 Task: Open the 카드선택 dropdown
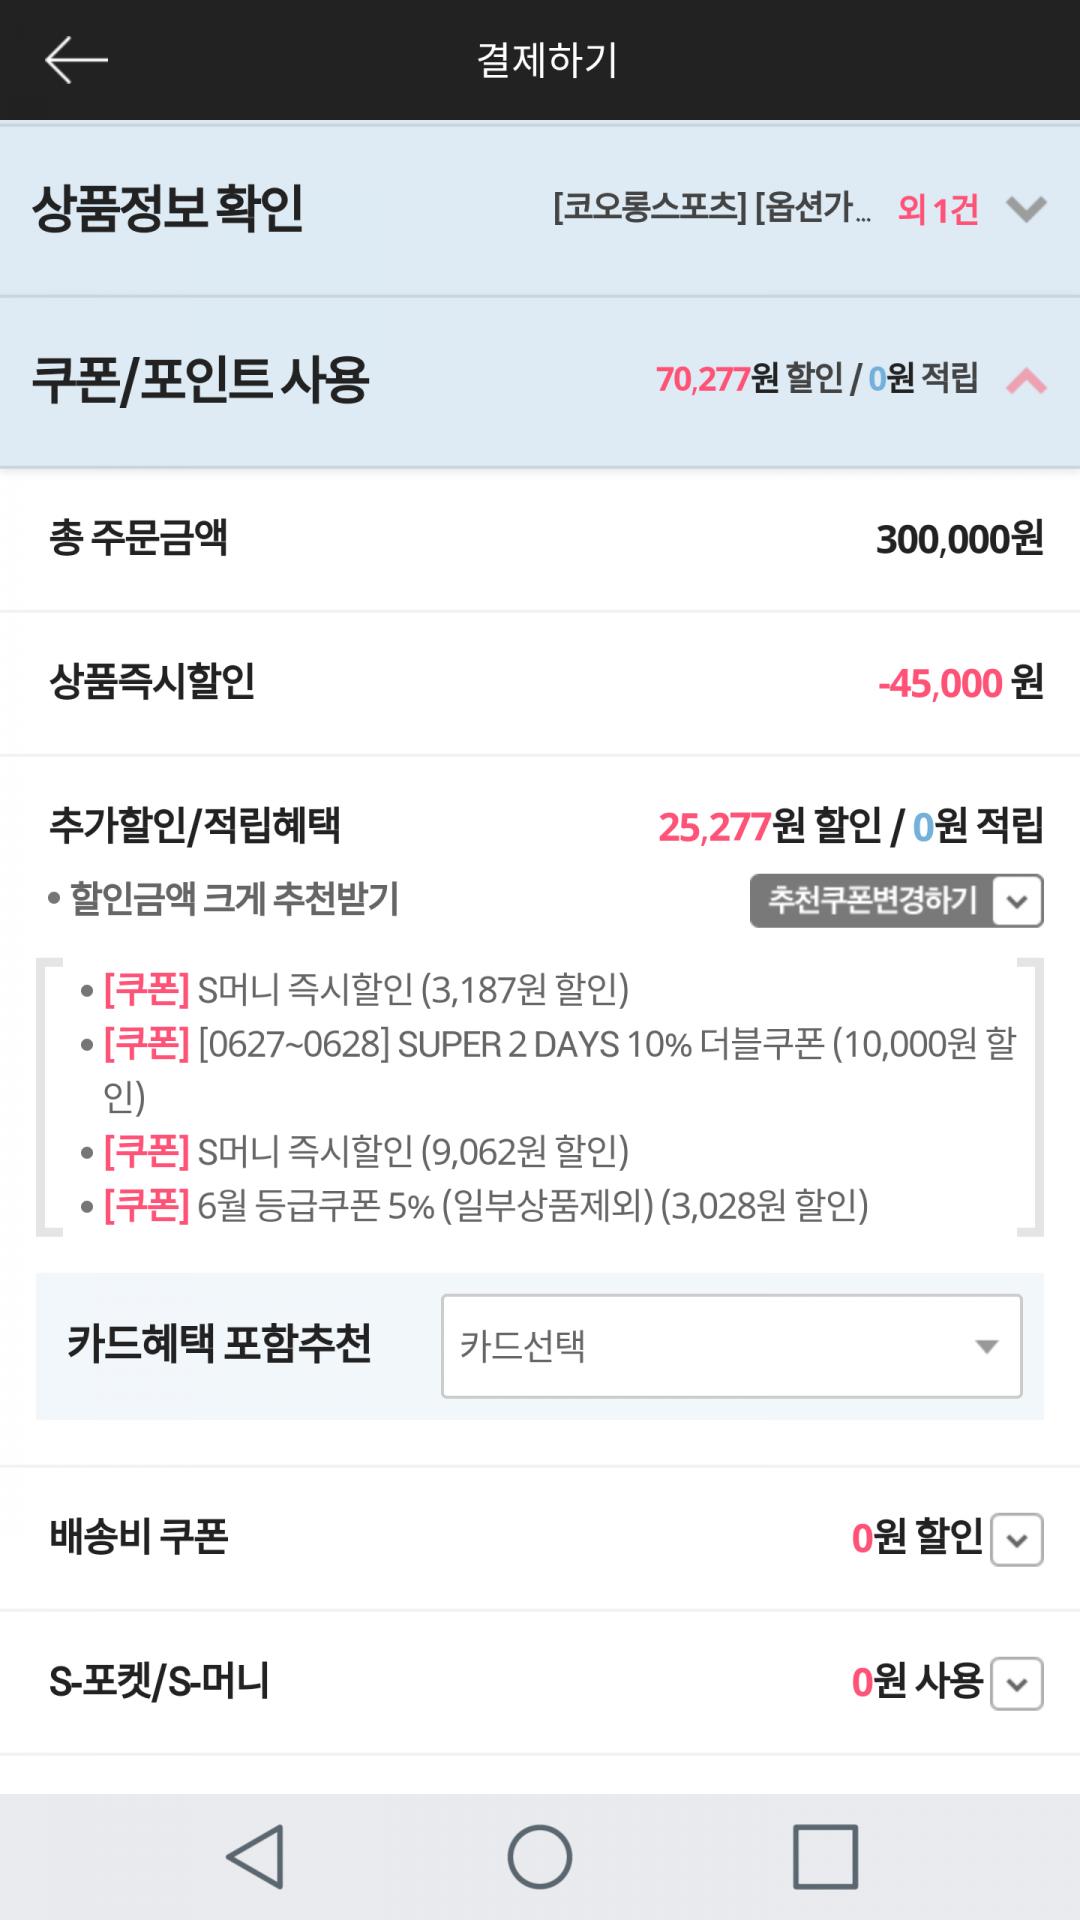pos(731,1346)
